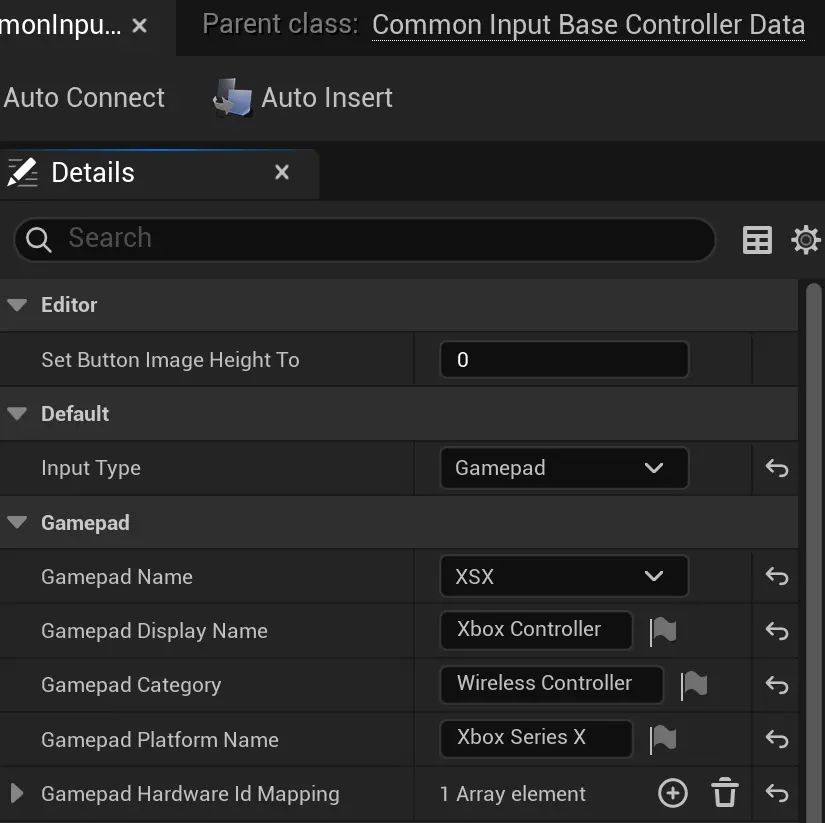Toggle localization flag for Gamepad Display Name
This screenshot has width=825, height=823.
663,630
